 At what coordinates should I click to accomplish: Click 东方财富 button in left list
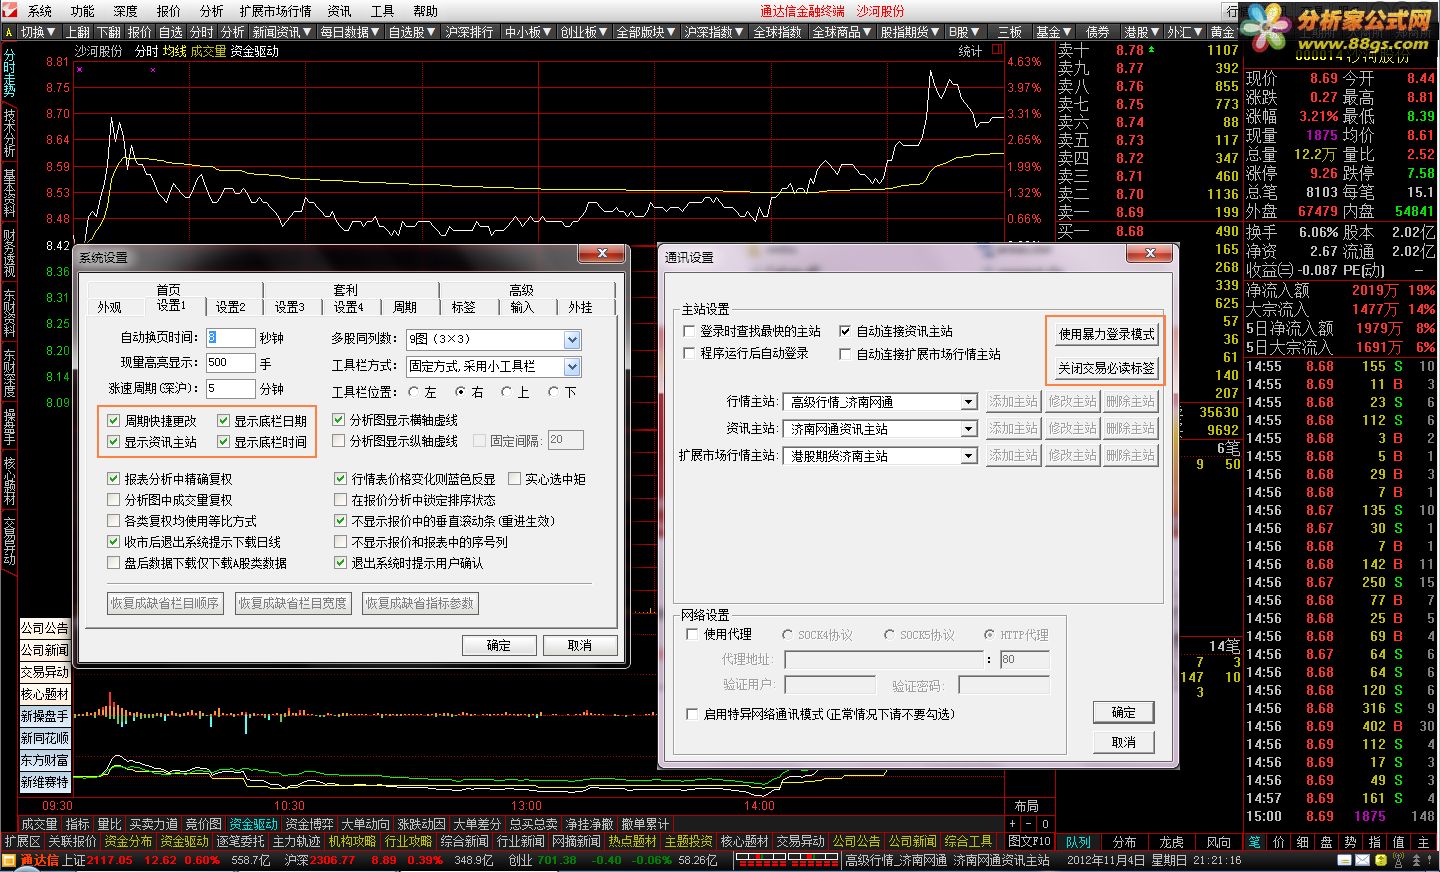[45, 760]
